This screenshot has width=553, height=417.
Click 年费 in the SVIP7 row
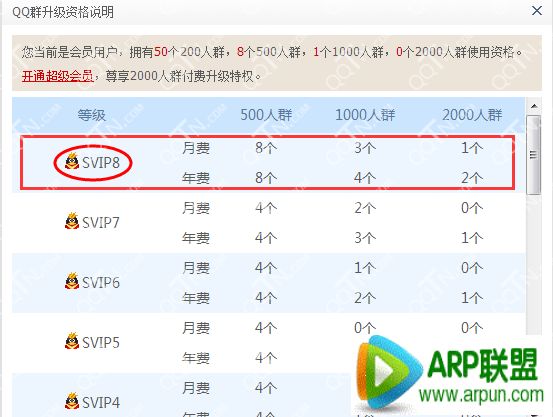tap(196, 238)
